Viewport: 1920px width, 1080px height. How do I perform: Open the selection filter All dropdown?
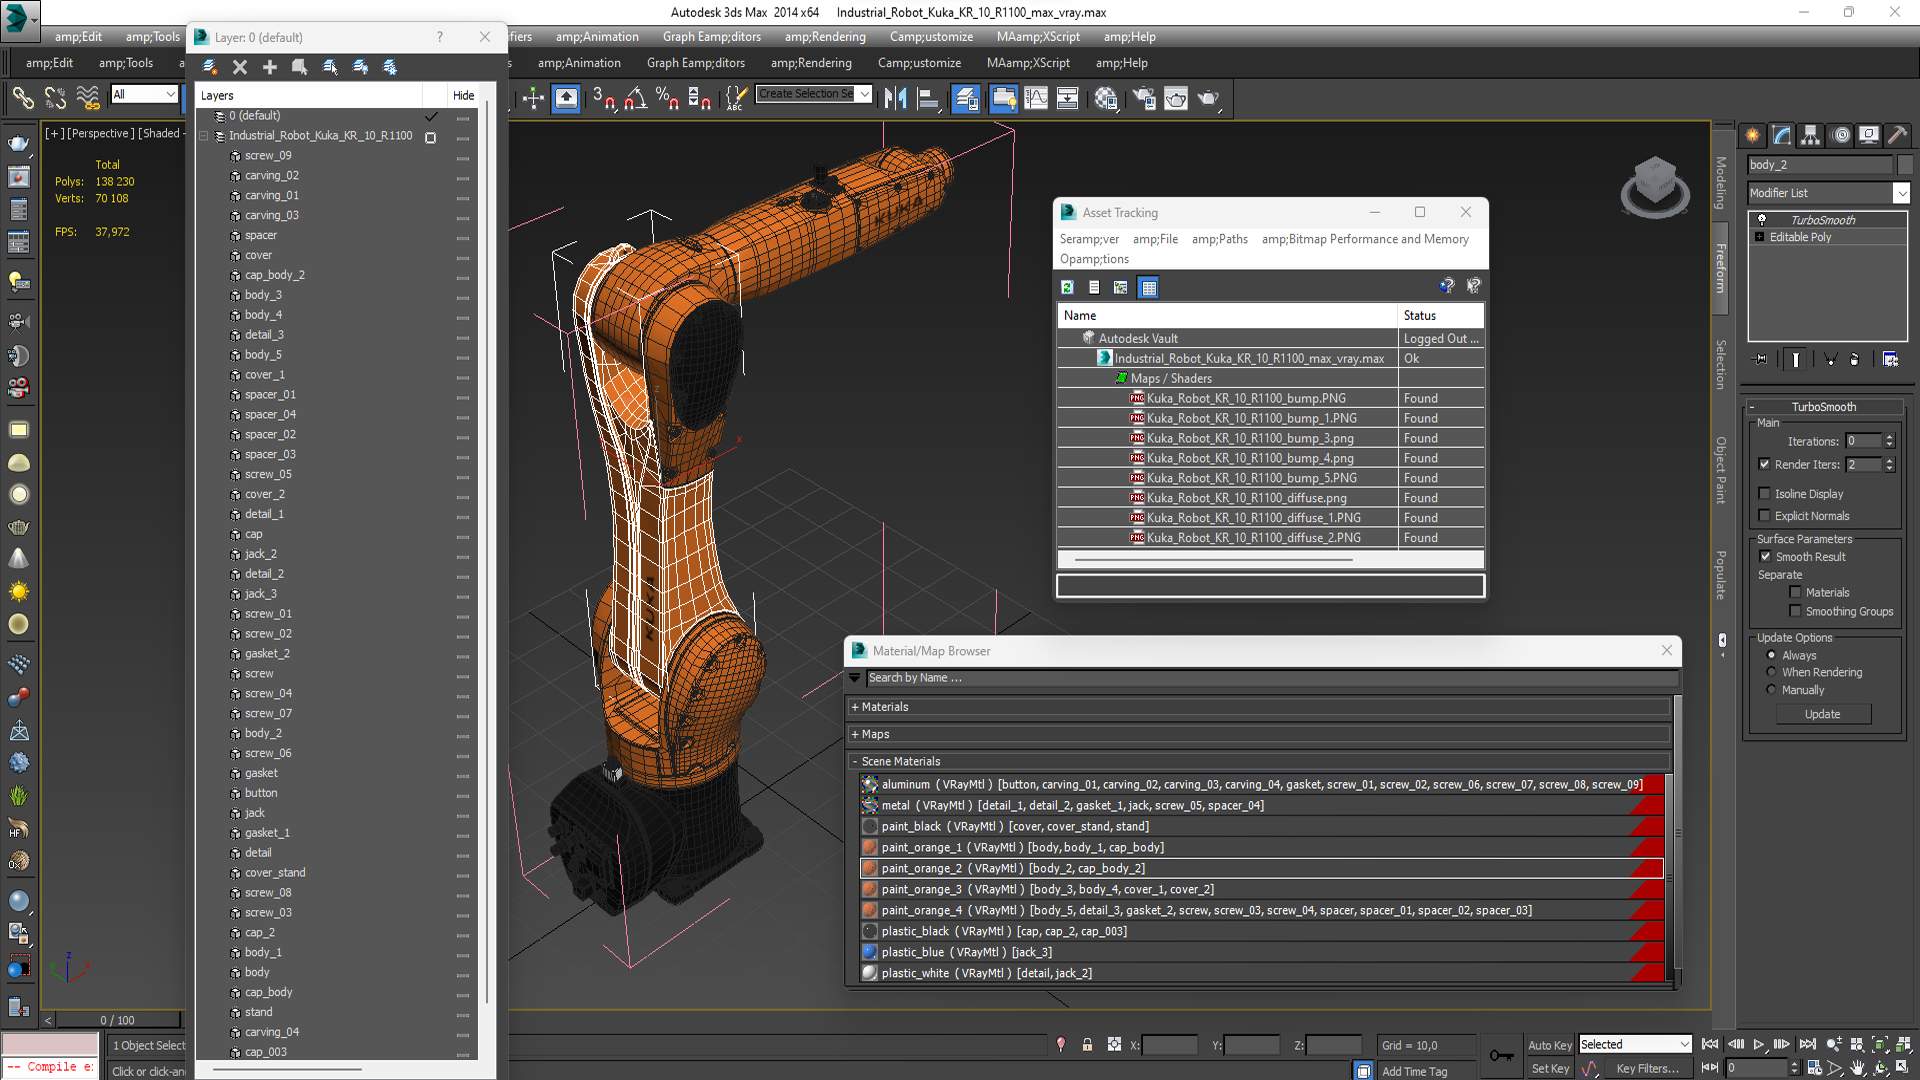pyautogui.click(x=170, y=94)
